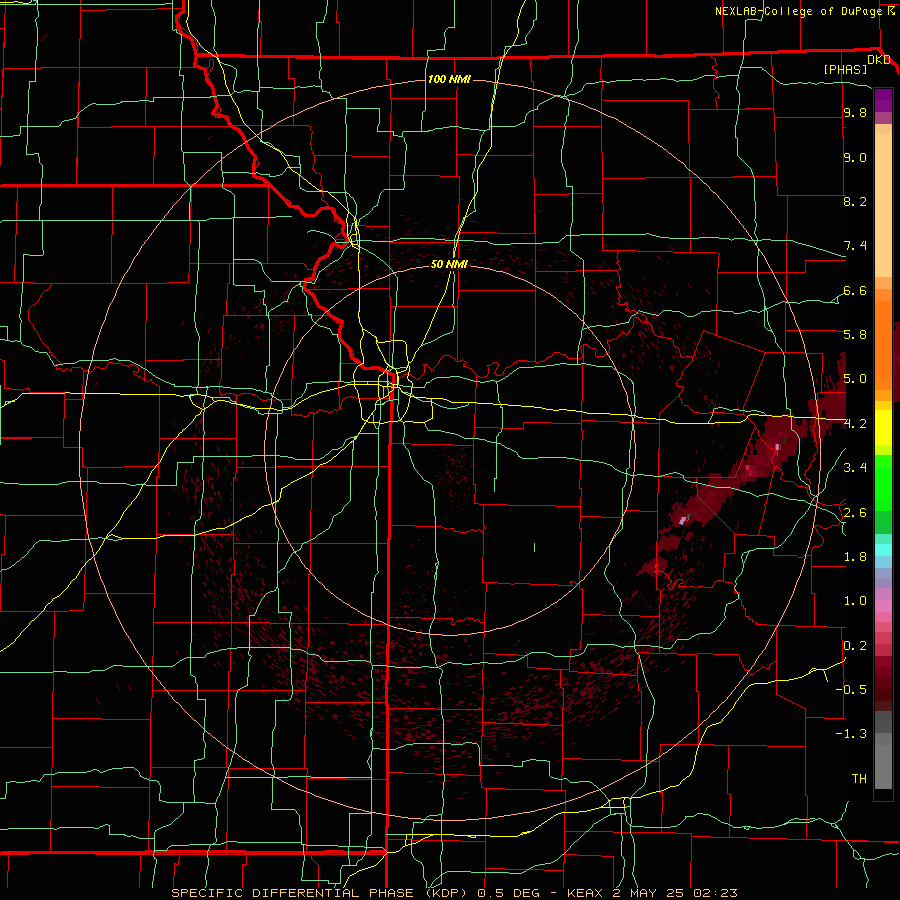900x900 pixels.
Task: Click the 100 NMI range ring label
Action: point(449,79)
